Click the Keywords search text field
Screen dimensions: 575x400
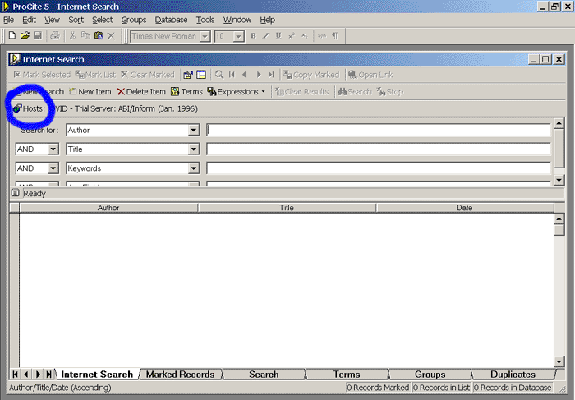click(x=378, y=168)
